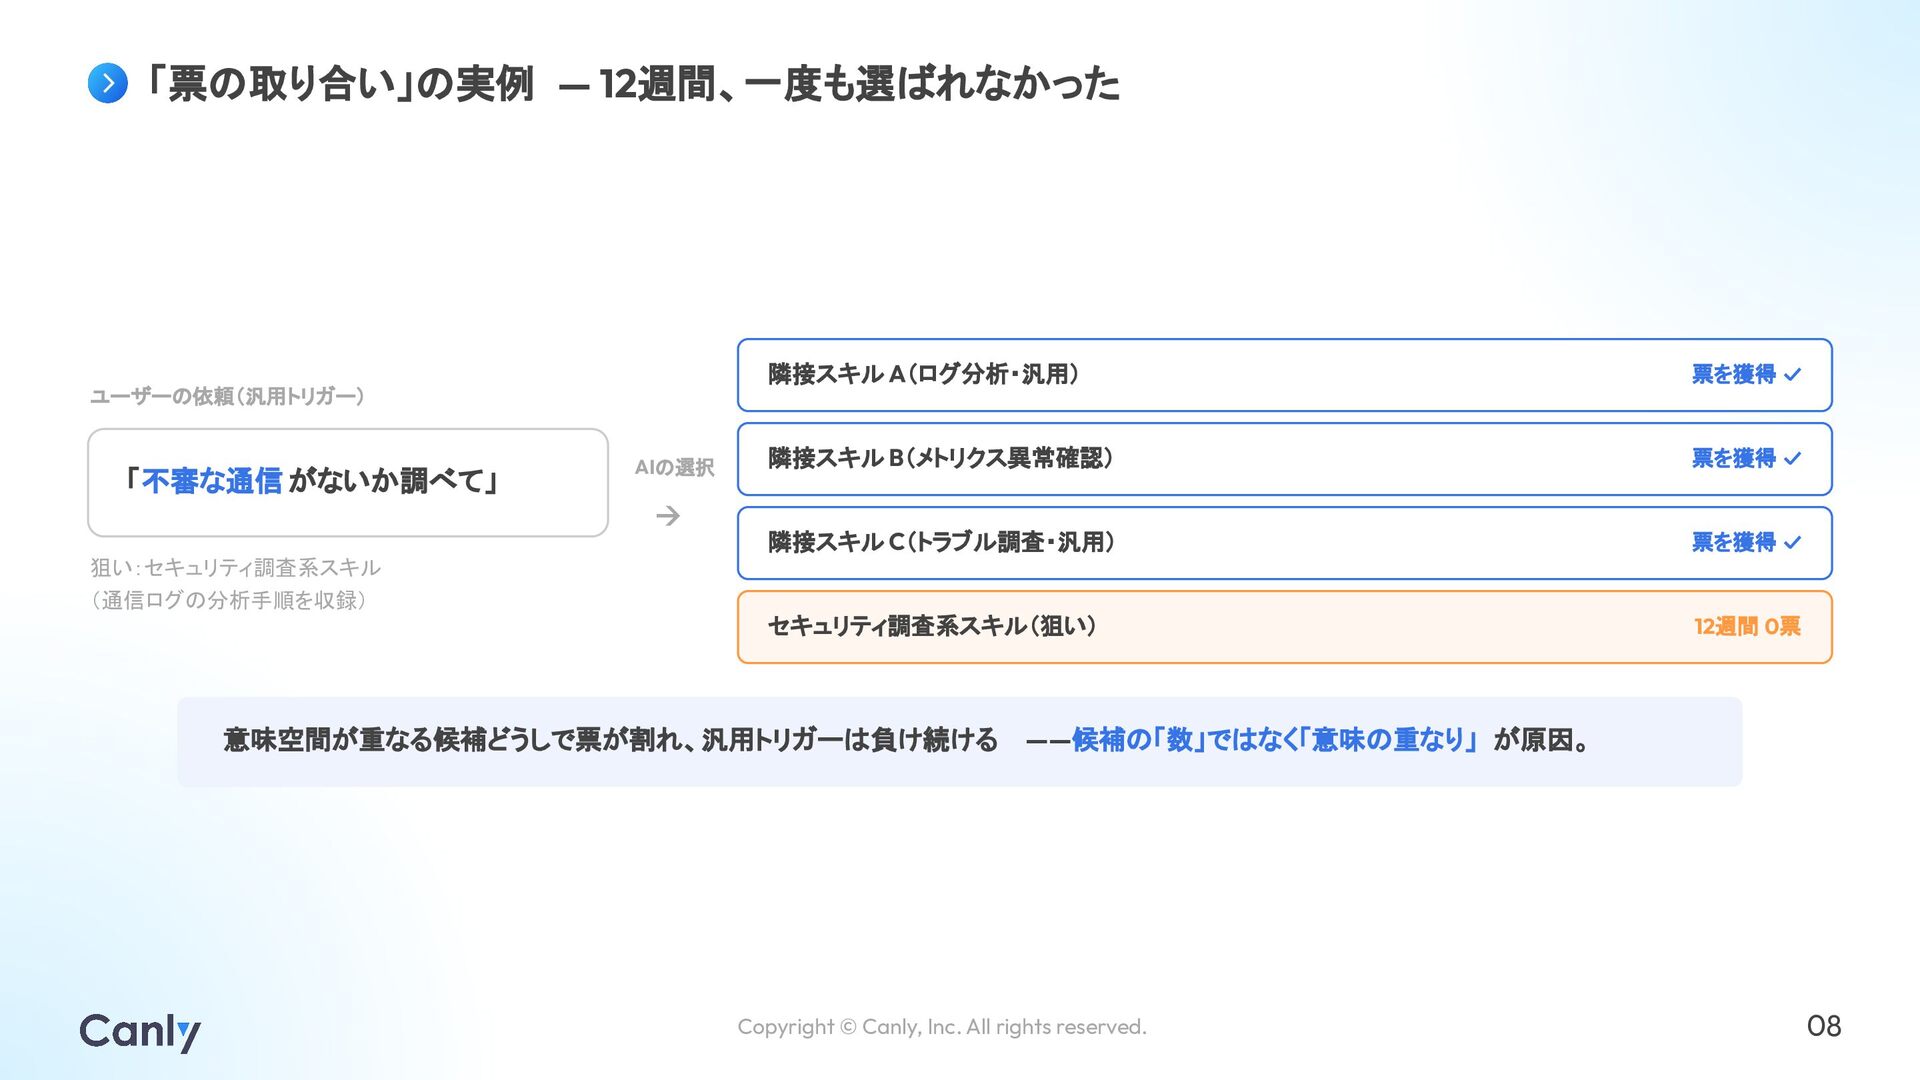The height and width of the screenshot is (1080, 1920).
Task: Click the blue chevron icon beside the title
Action: 108,83
